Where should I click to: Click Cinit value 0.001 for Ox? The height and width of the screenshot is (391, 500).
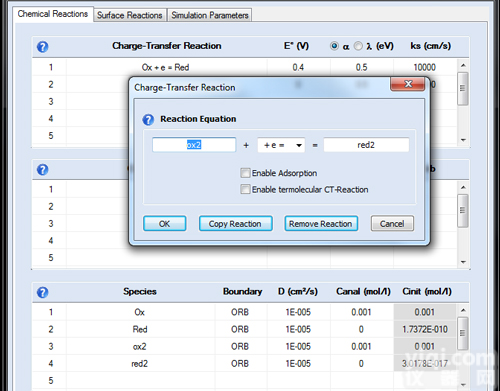pos(425,312)
